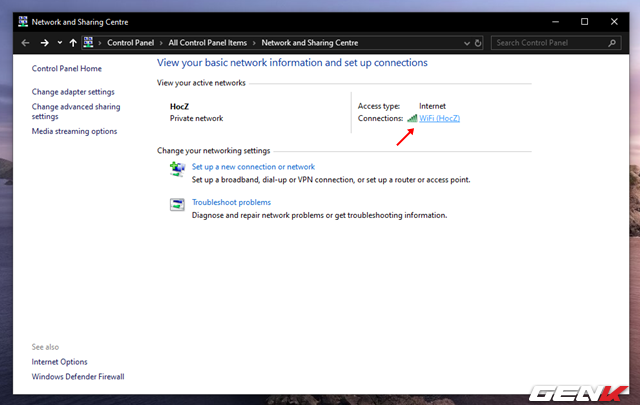Viewport: 640px width, 405px height.
Task: Focus the Search Control Panel field
Action: pos(556,43)
